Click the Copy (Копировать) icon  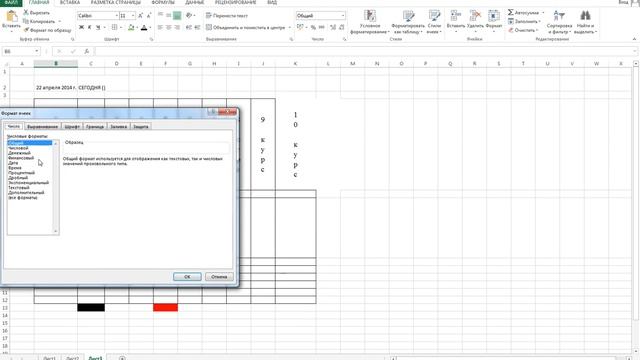pyautogui.click(x=26, y=21)
